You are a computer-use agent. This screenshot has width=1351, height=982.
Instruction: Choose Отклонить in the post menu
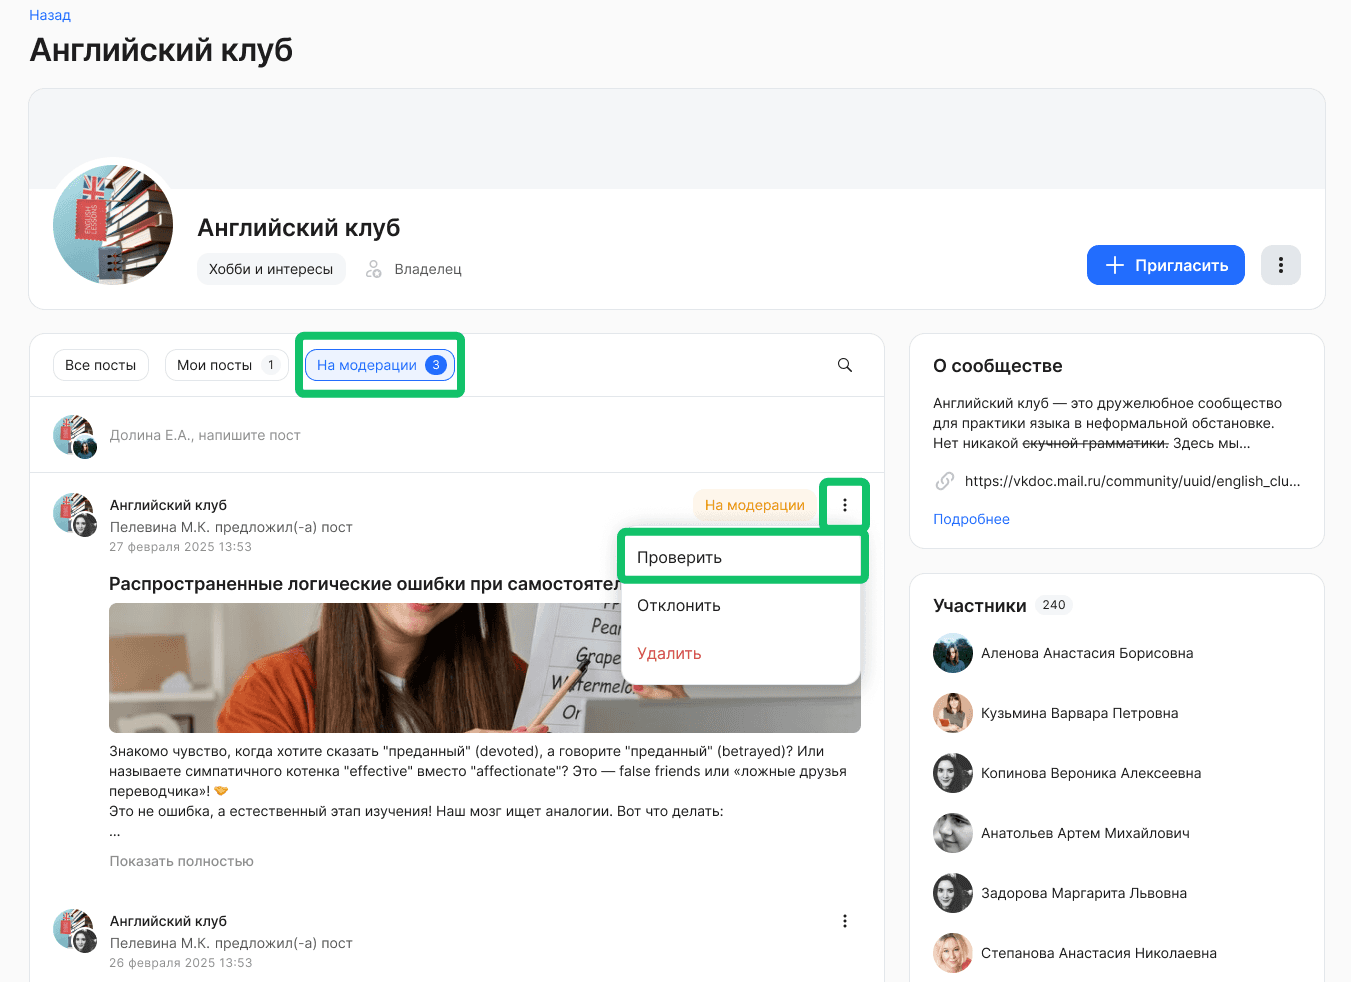coord(741,605)
